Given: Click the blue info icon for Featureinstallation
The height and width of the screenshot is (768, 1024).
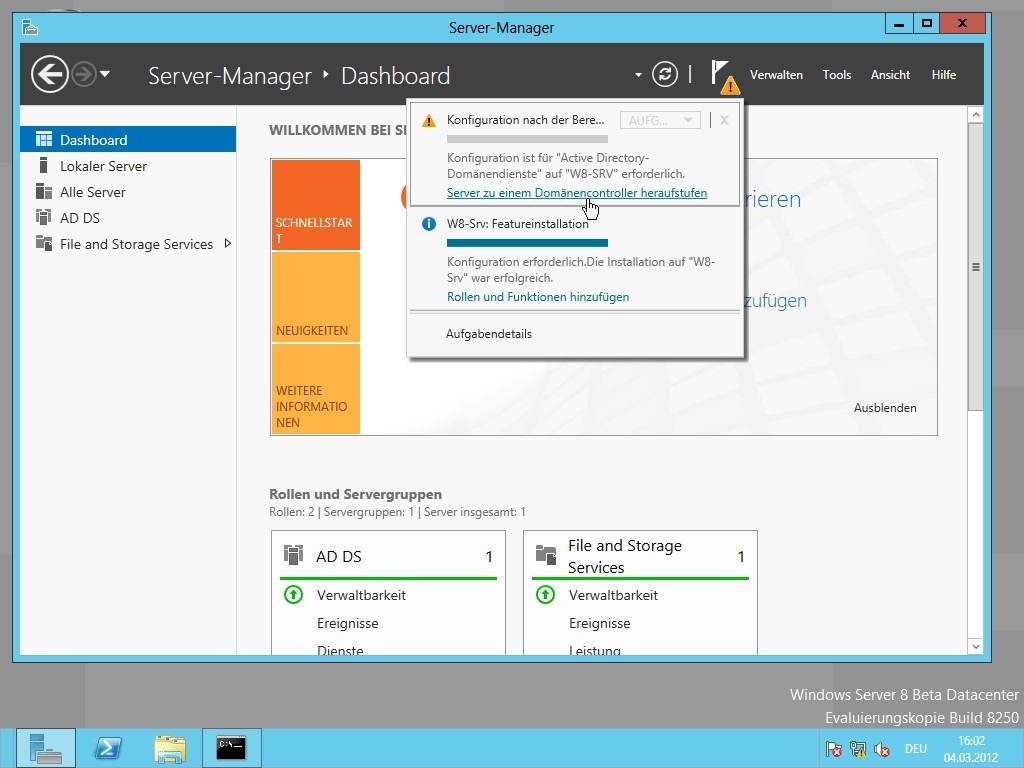Looking at the screenshot, I should tap(428, 224).
